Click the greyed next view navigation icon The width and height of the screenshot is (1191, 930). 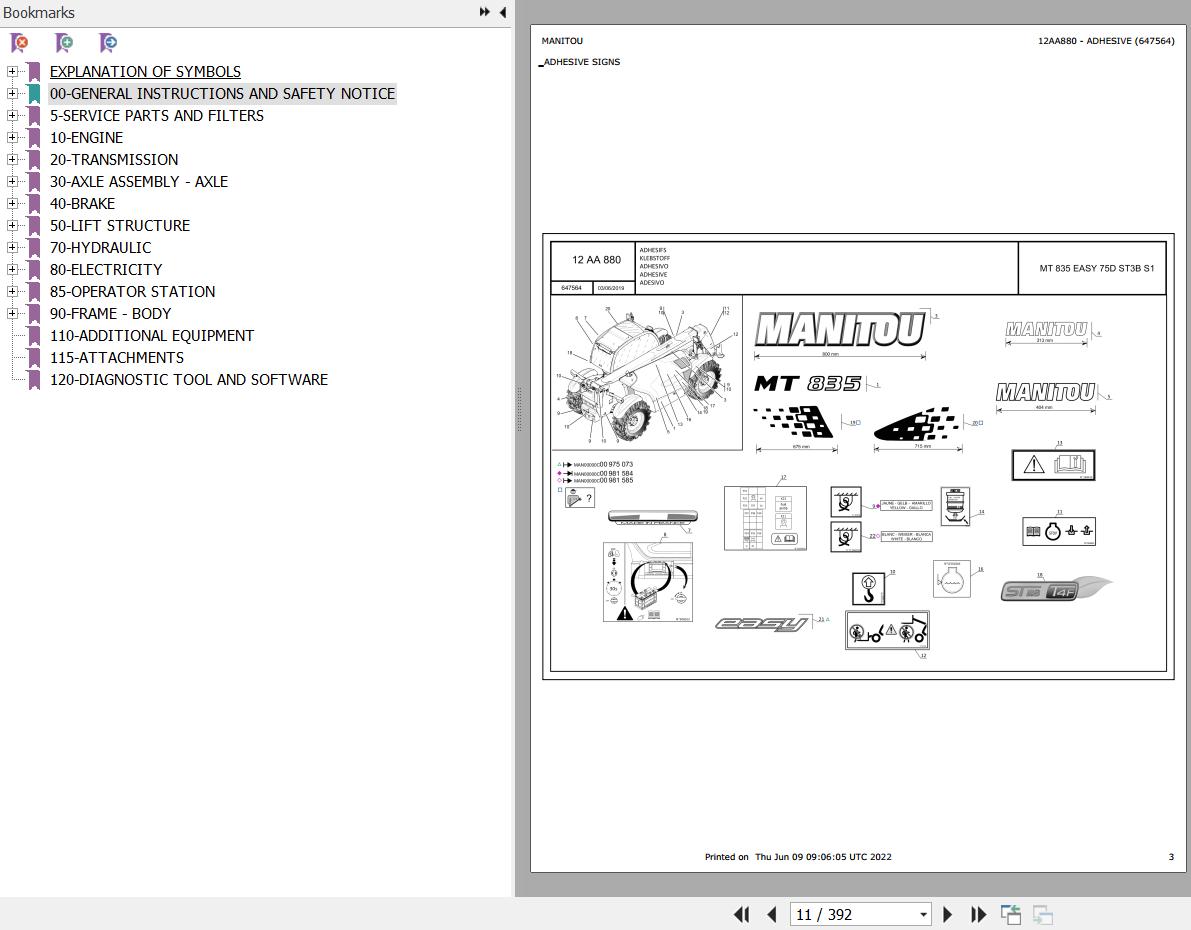1043,915
